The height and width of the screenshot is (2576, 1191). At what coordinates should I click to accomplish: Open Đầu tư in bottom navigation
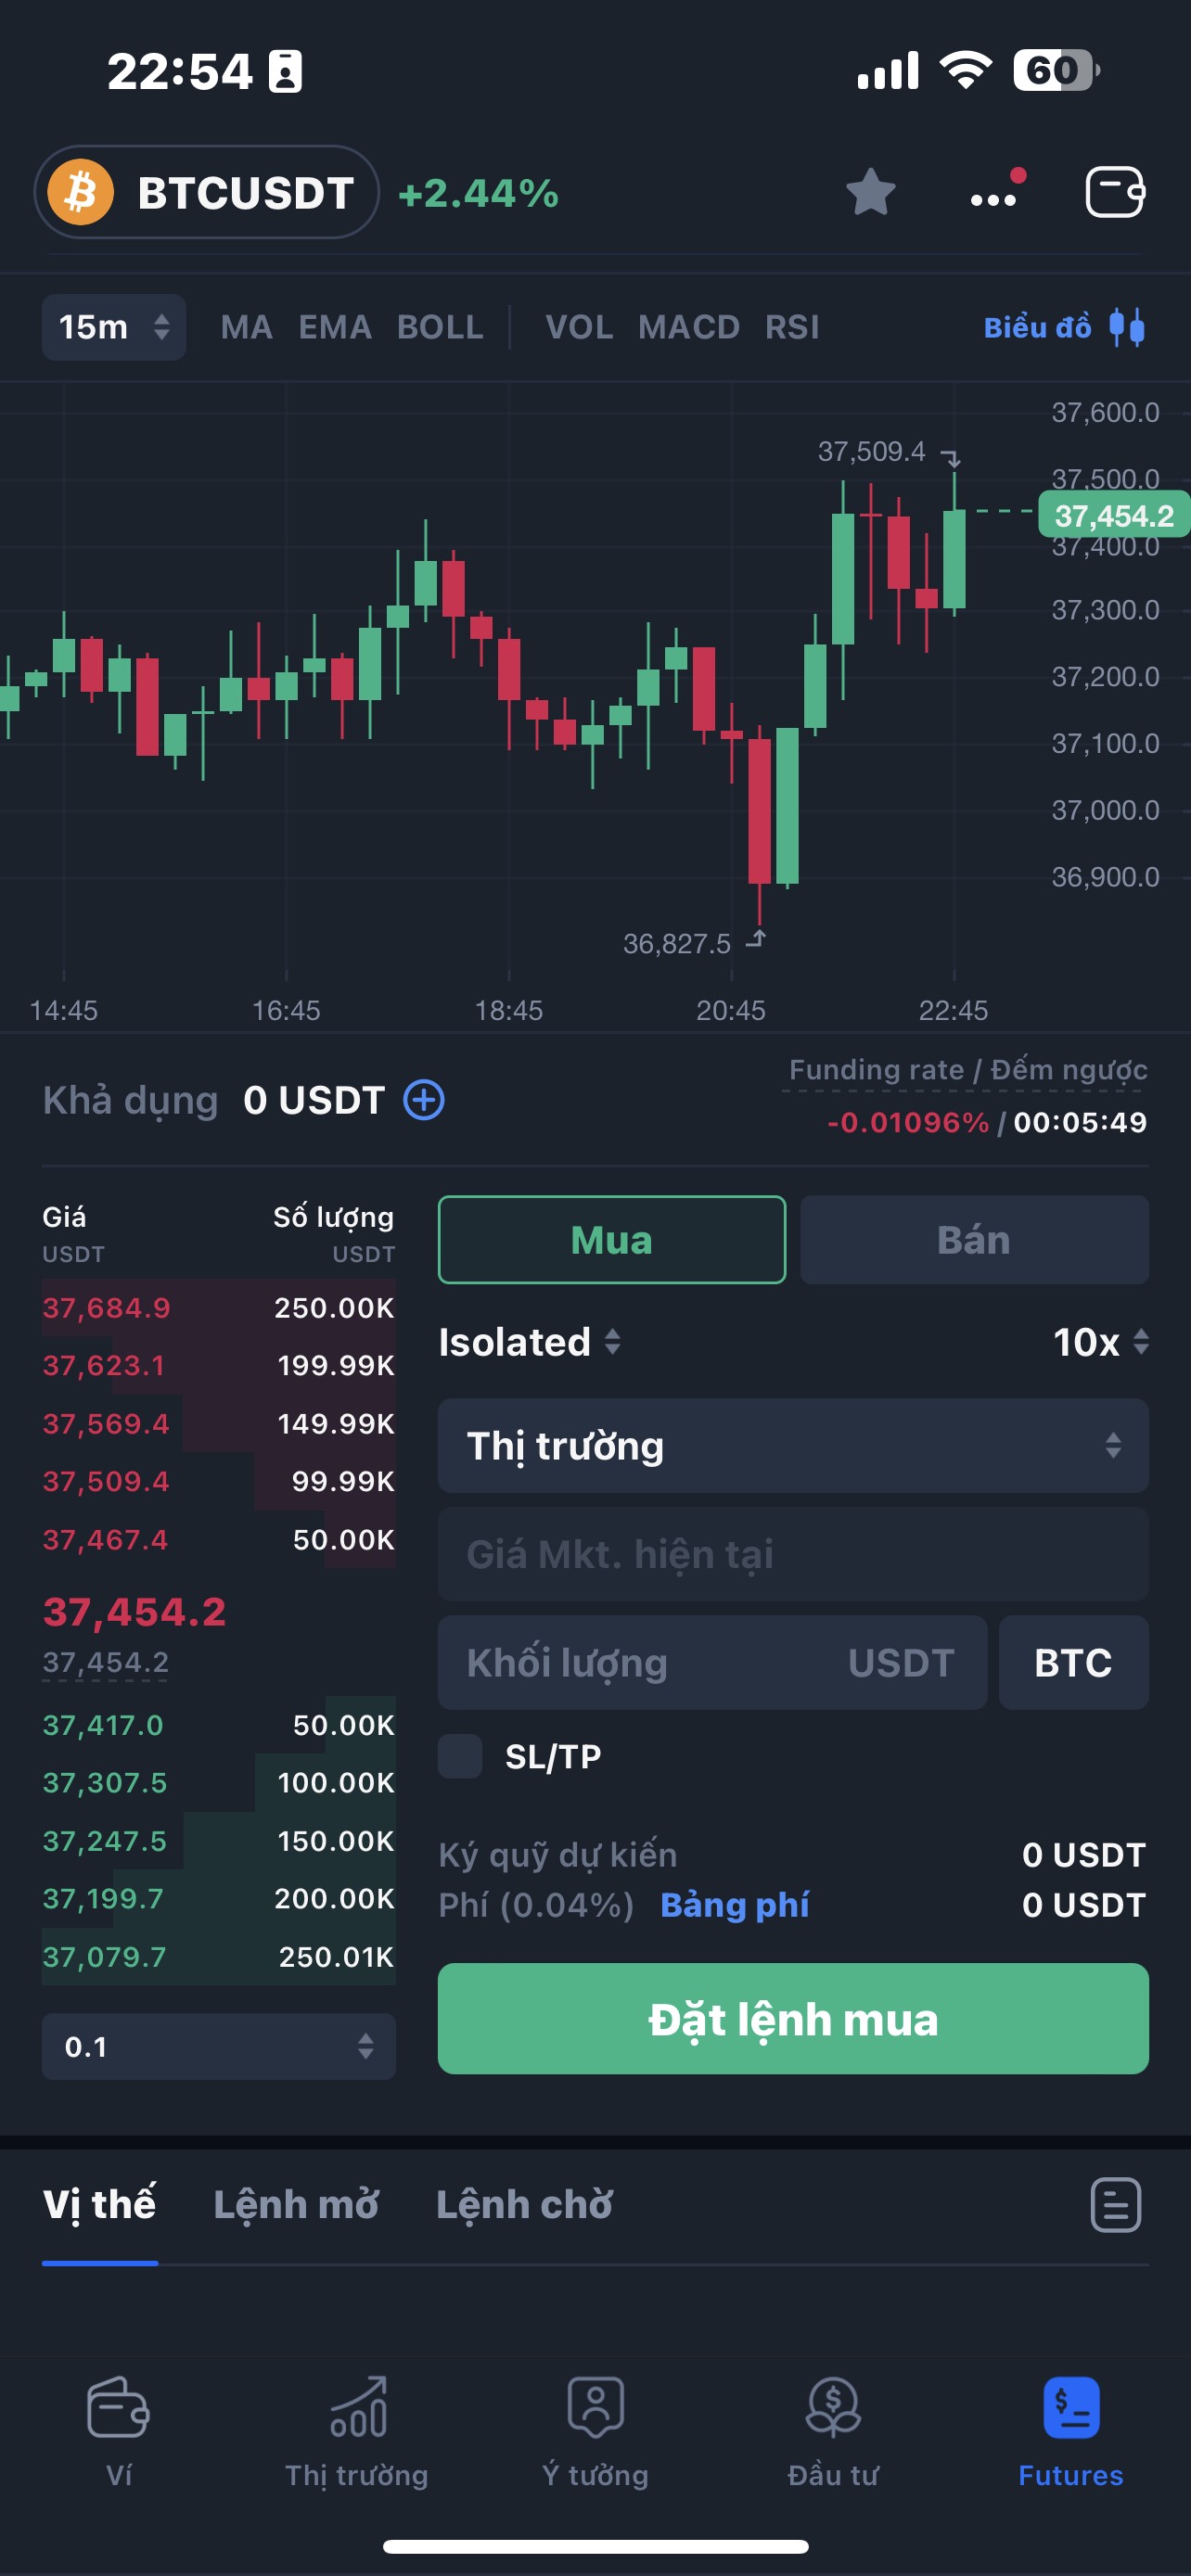[x=833, y=2430]
